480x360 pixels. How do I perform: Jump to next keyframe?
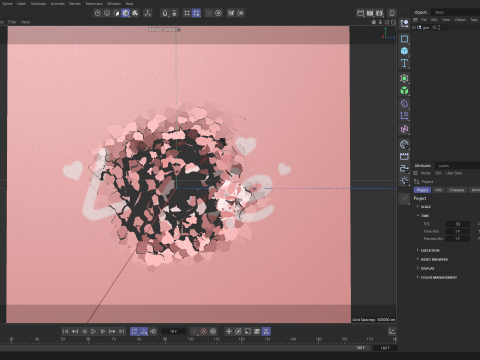click(x=112, y=331)
